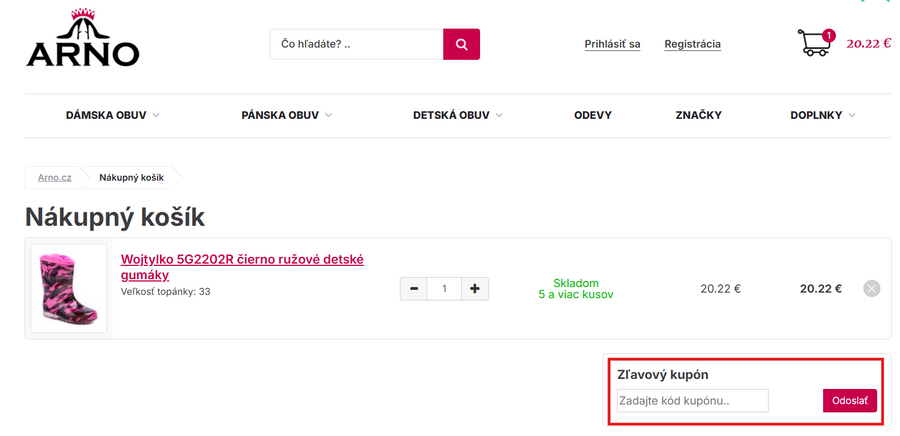Click the ARNO logo
900x436 pixels.
(82, 40)
